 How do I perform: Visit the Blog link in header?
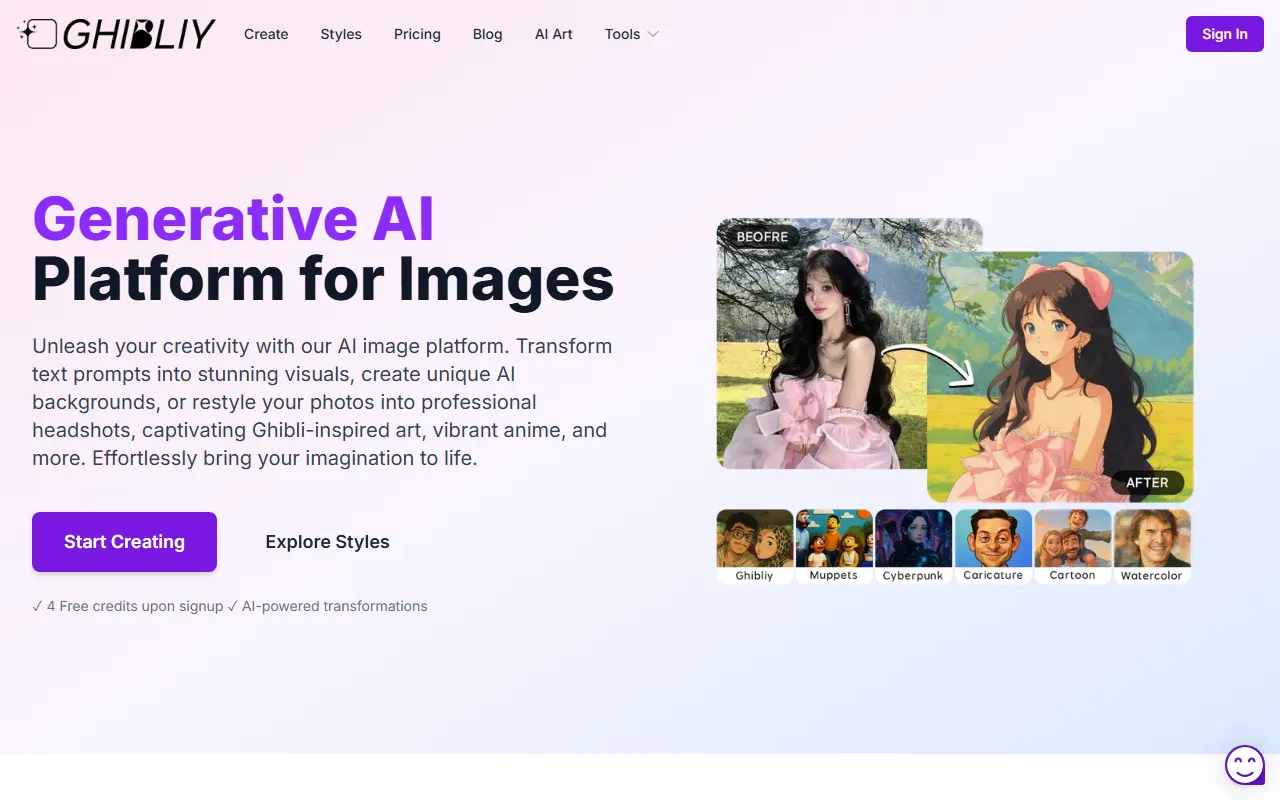487,34
